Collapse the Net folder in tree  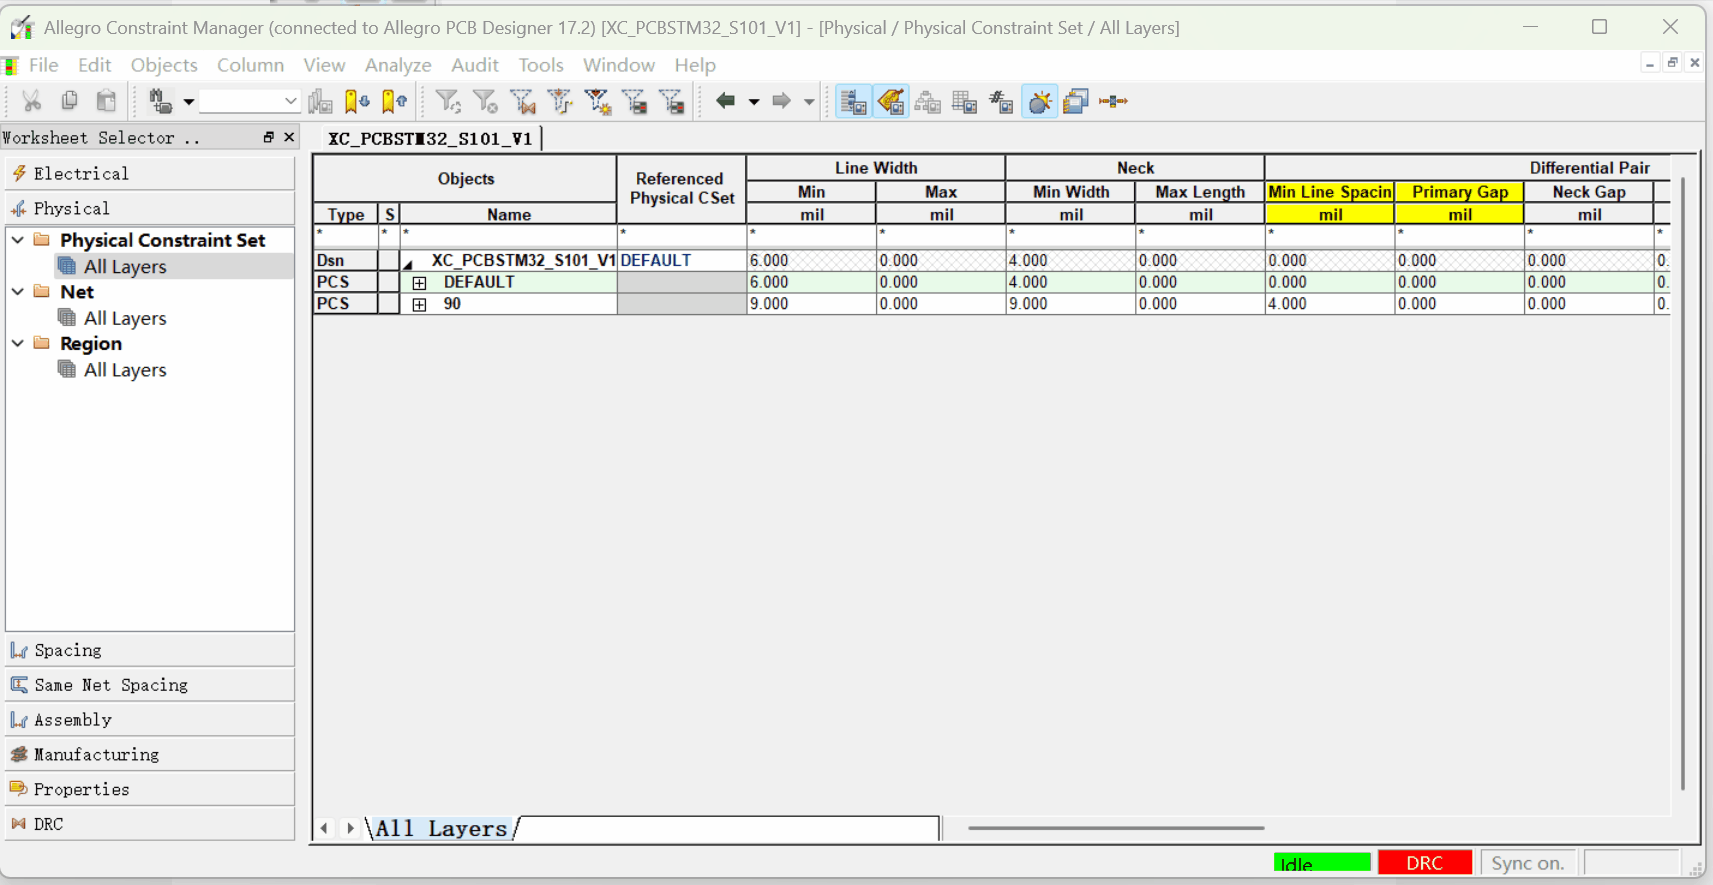[18, 292]
